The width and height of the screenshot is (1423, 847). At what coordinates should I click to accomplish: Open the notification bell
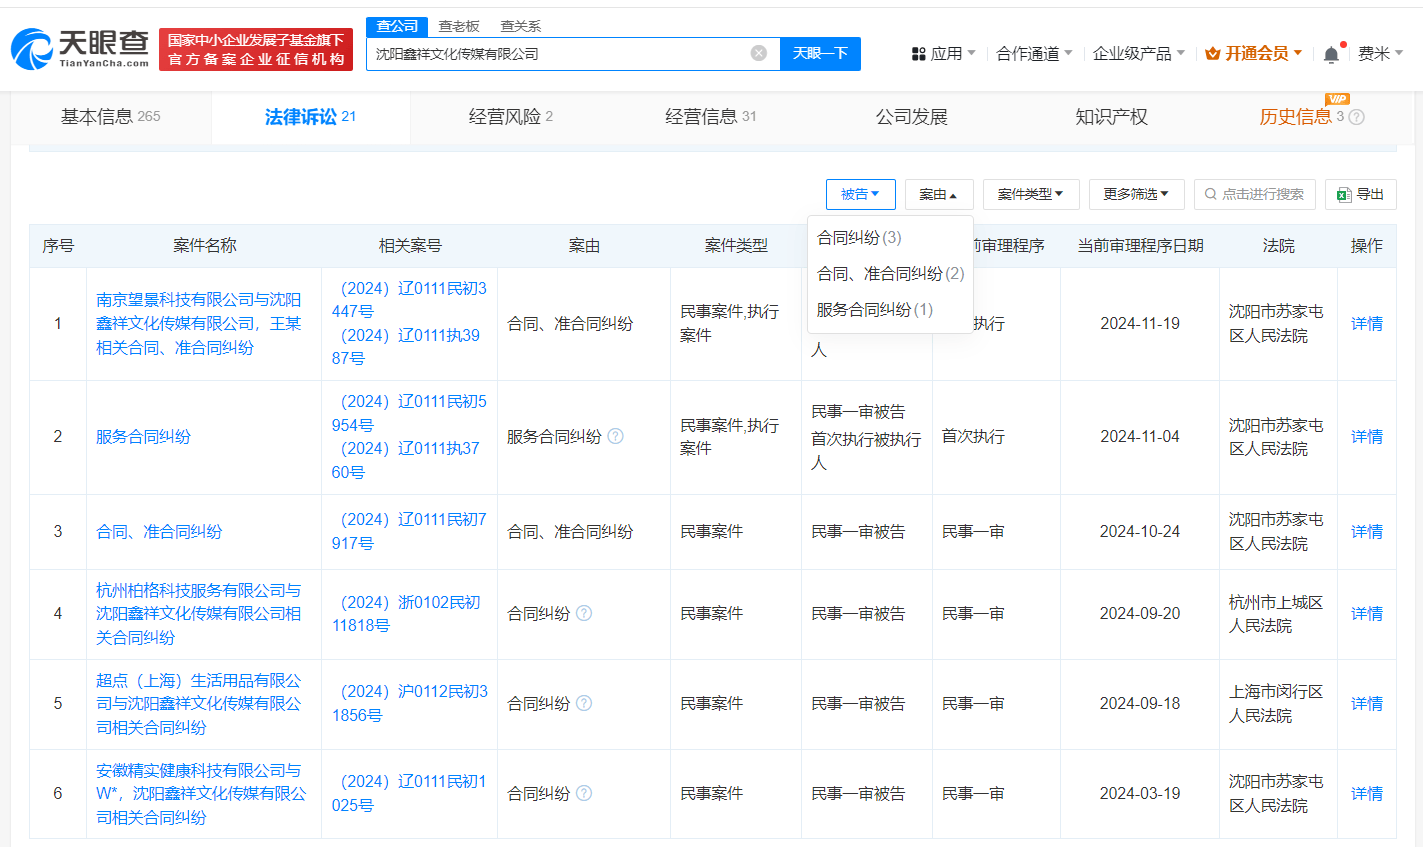pyautogui.click(x=1331, y=54)
